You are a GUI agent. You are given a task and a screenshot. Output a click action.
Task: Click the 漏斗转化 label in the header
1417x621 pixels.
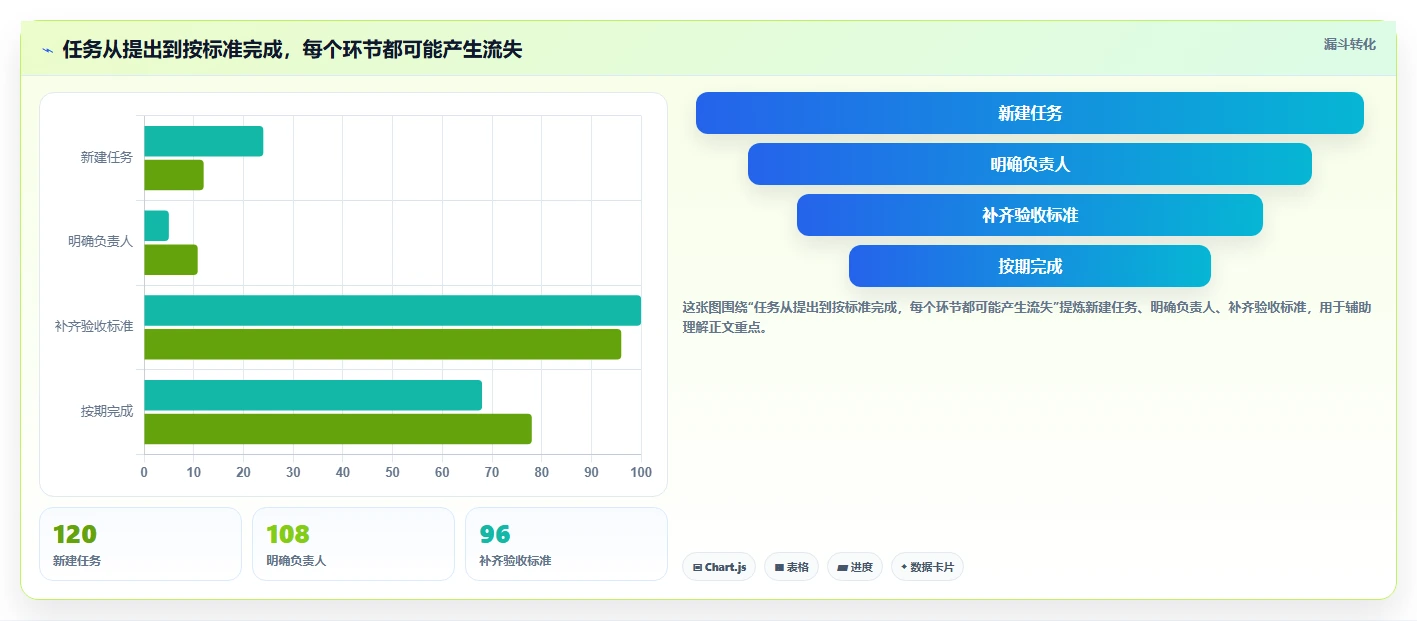click(1349, 44)
